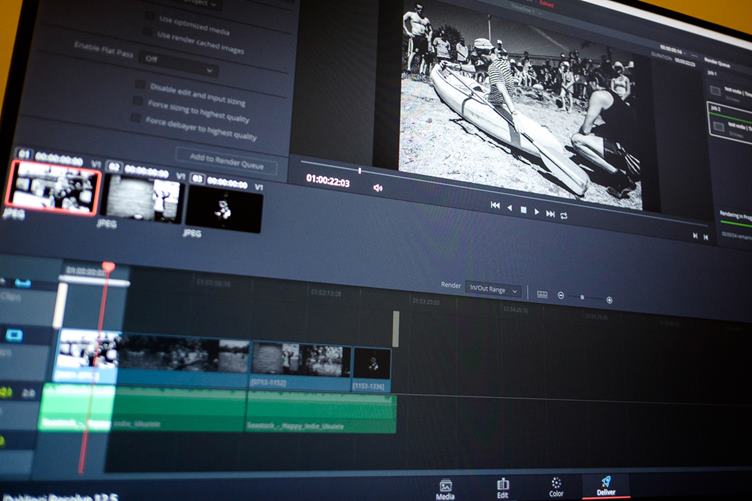Click the video track monitor icon

[x=14, y=335]
